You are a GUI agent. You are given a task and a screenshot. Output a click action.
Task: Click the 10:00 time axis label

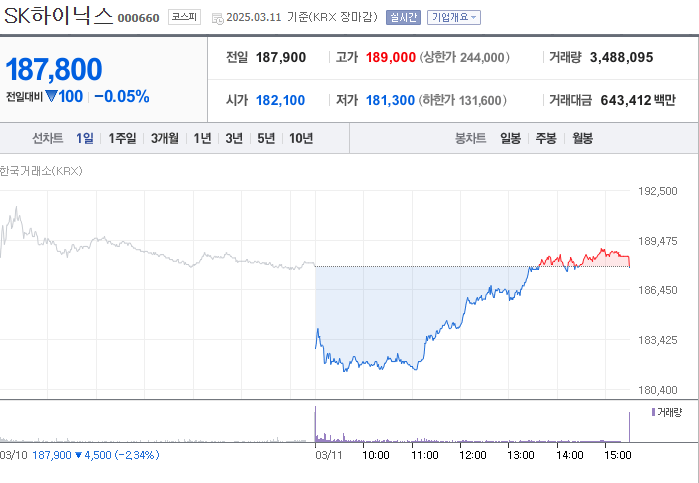pyautogui.click(x=375, y=455)
